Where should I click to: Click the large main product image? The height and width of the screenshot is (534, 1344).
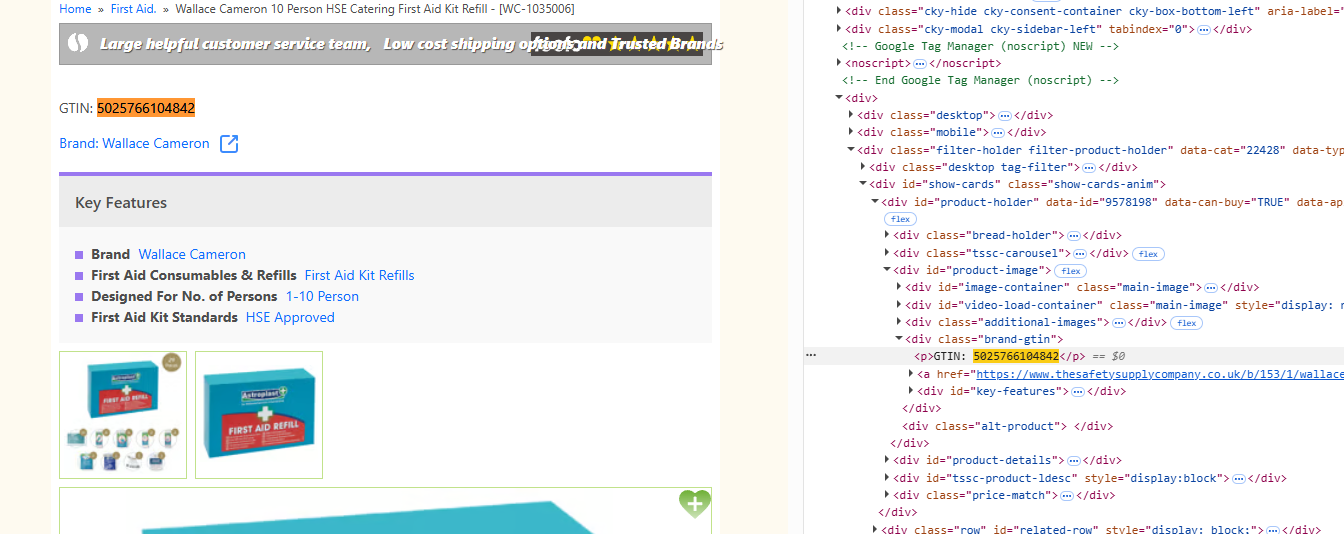coord(385,511)
